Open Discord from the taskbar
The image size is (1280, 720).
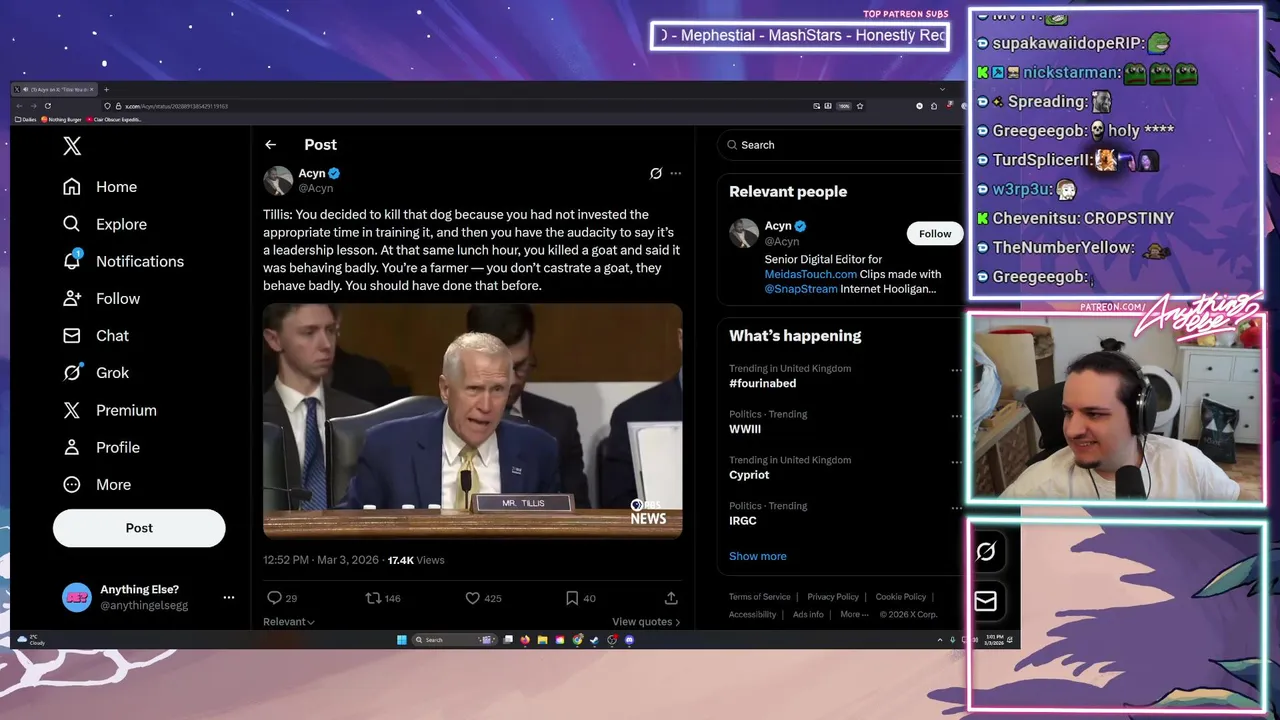coord(629,640)
